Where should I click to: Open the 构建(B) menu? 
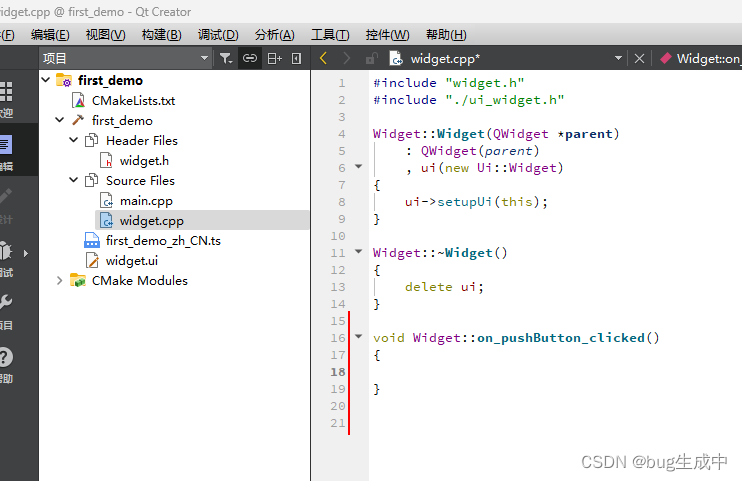coord(161,35)
